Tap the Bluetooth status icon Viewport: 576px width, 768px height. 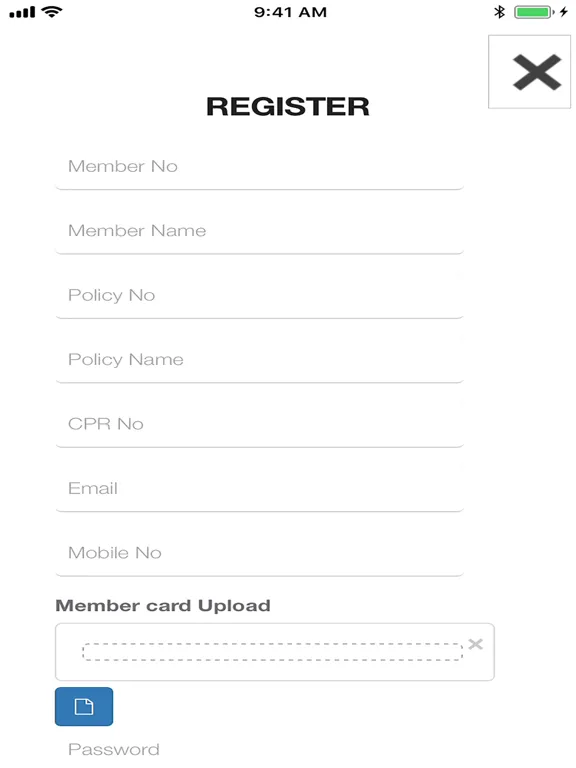pyautogui.click(x=499, y=12)
